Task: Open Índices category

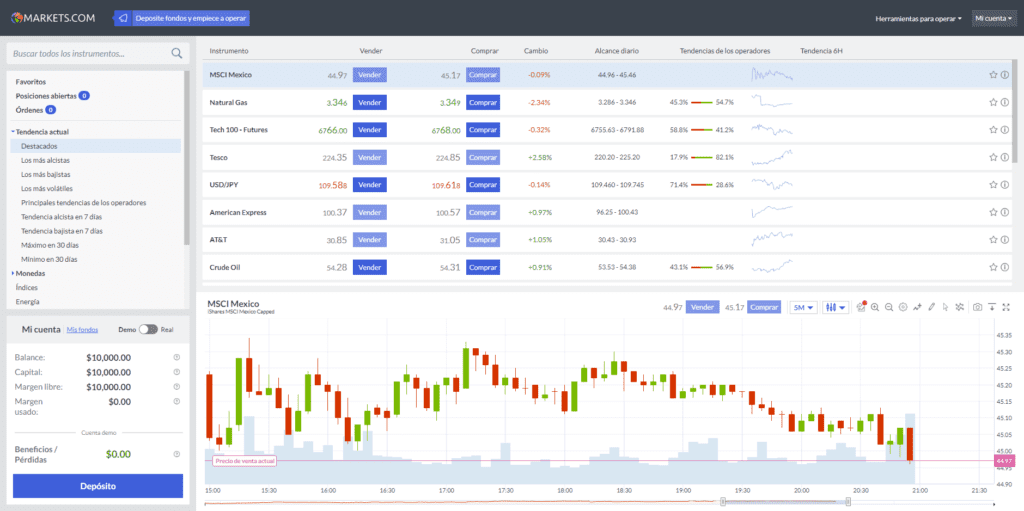Action: 26,288
